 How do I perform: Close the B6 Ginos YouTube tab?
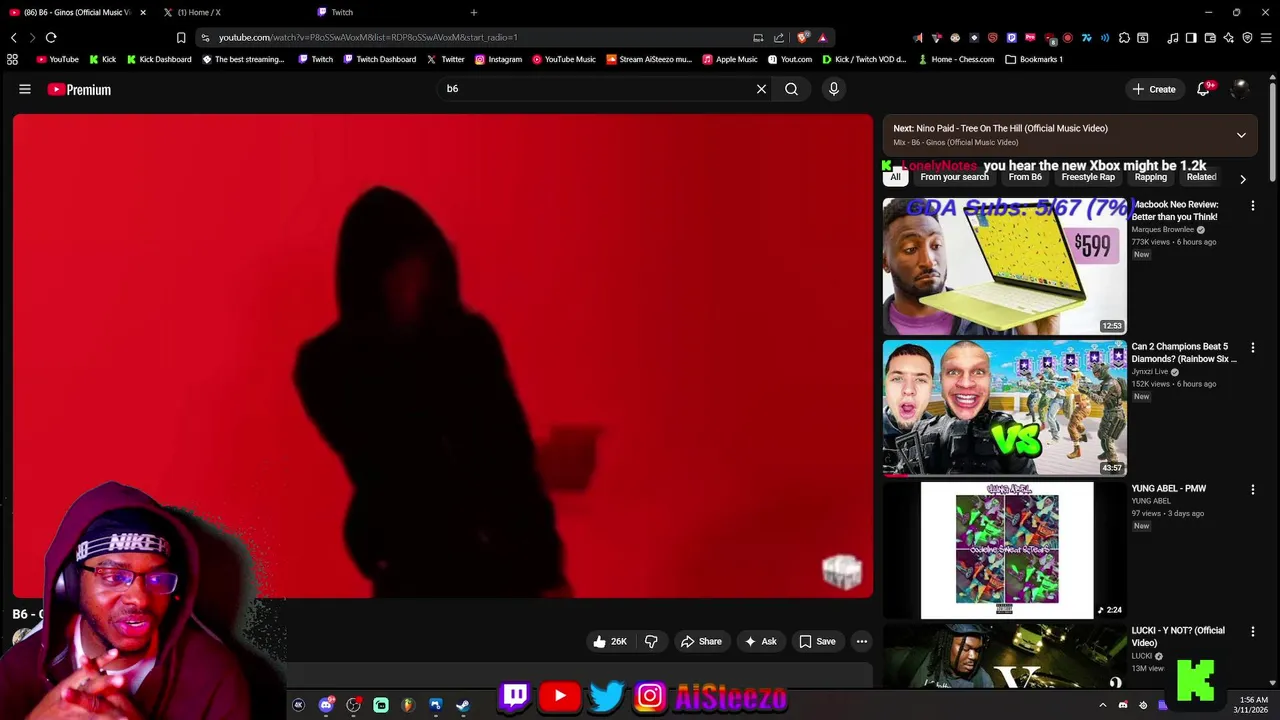coord(143,12)
